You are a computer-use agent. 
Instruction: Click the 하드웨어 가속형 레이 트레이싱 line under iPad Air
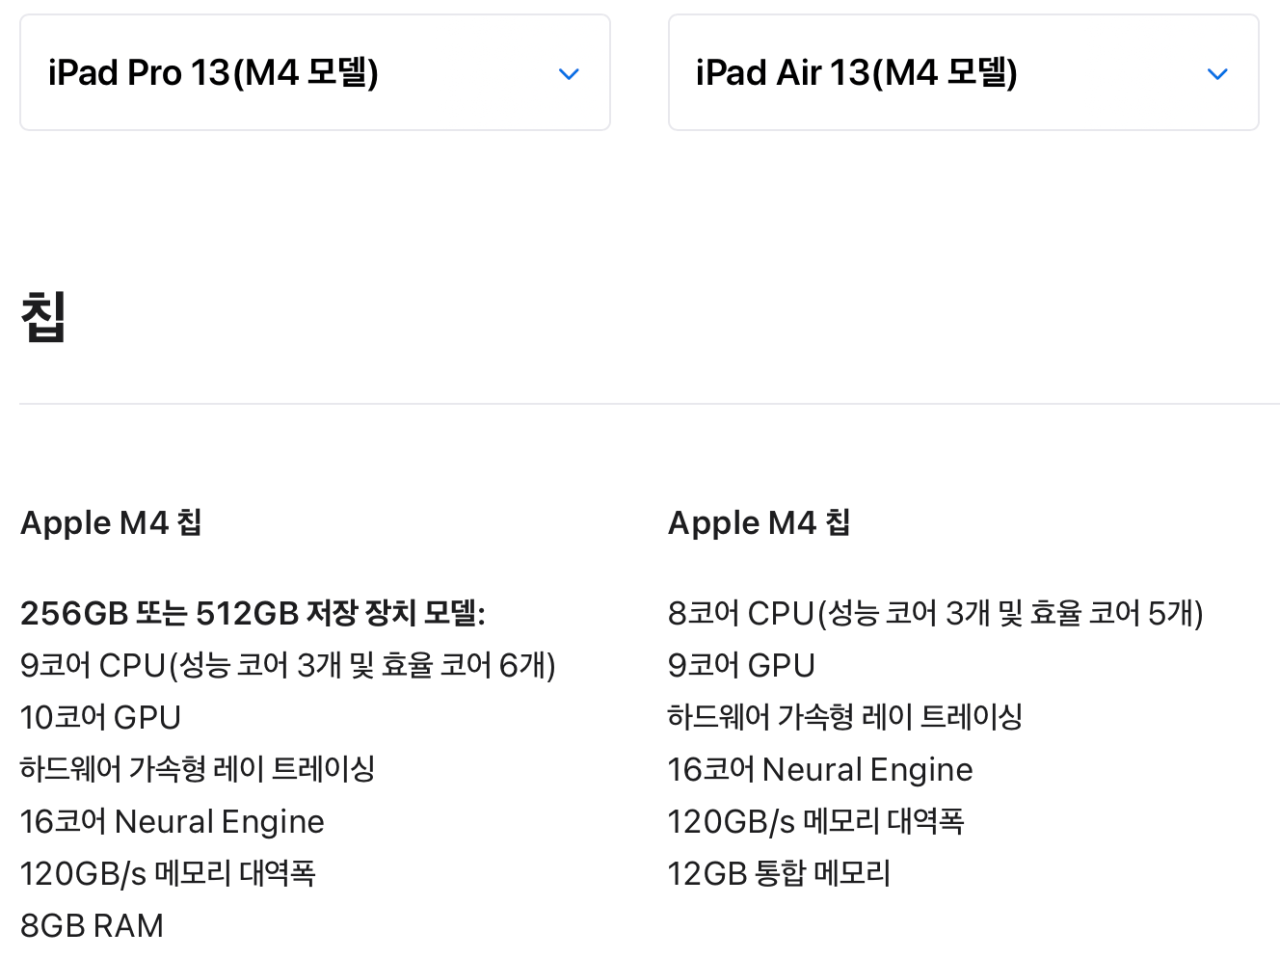tap(845, 716)
